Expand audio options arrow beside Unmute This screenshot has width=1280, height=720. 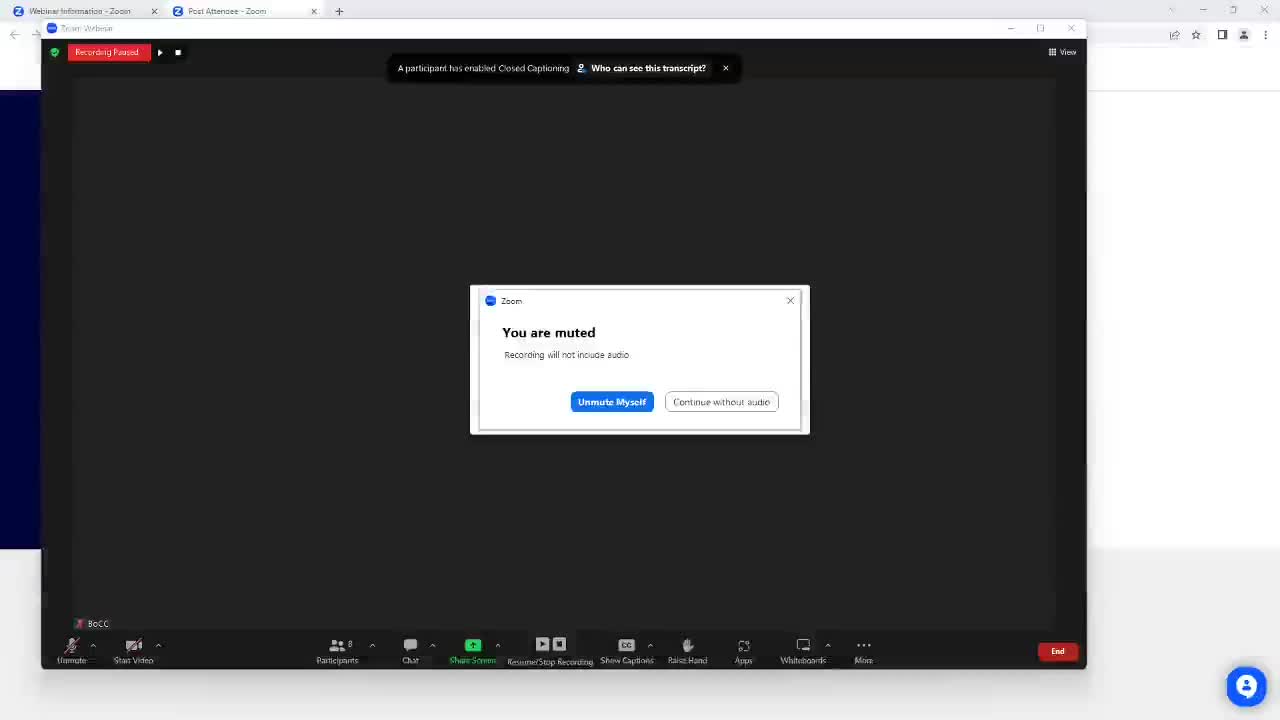(x=93, y=645)
